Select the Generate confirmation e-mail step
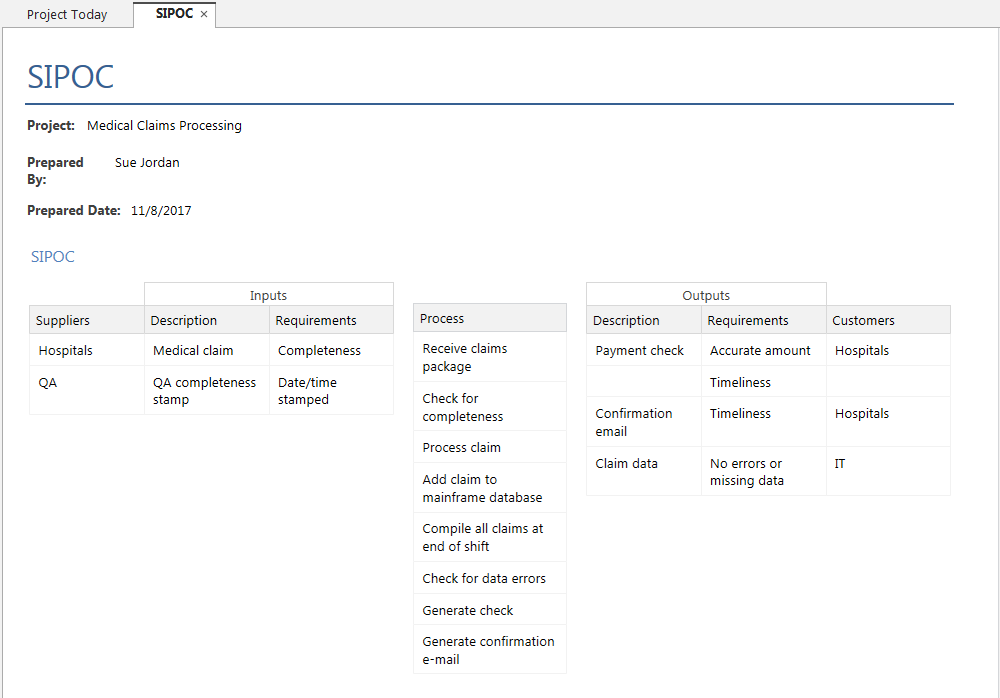The width and height of the screenshot is (1000, 698). click(x=488, y=650)
